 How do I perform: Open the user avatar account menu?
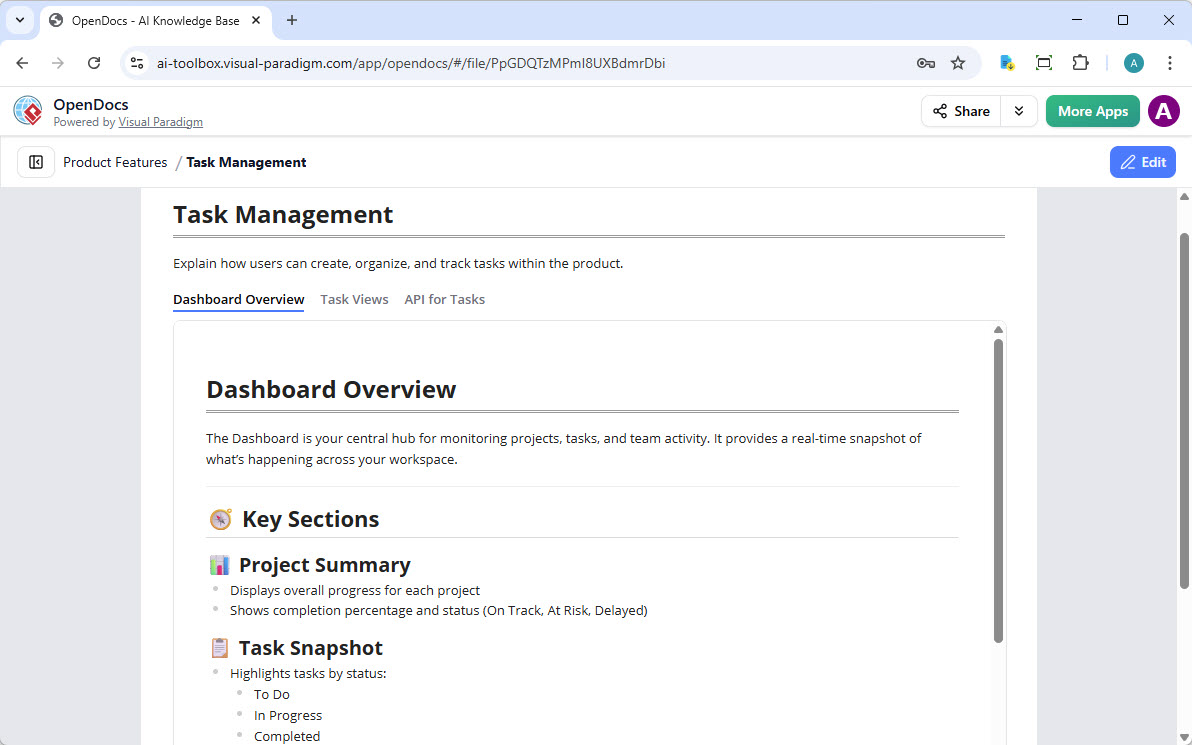[1163, 111]
